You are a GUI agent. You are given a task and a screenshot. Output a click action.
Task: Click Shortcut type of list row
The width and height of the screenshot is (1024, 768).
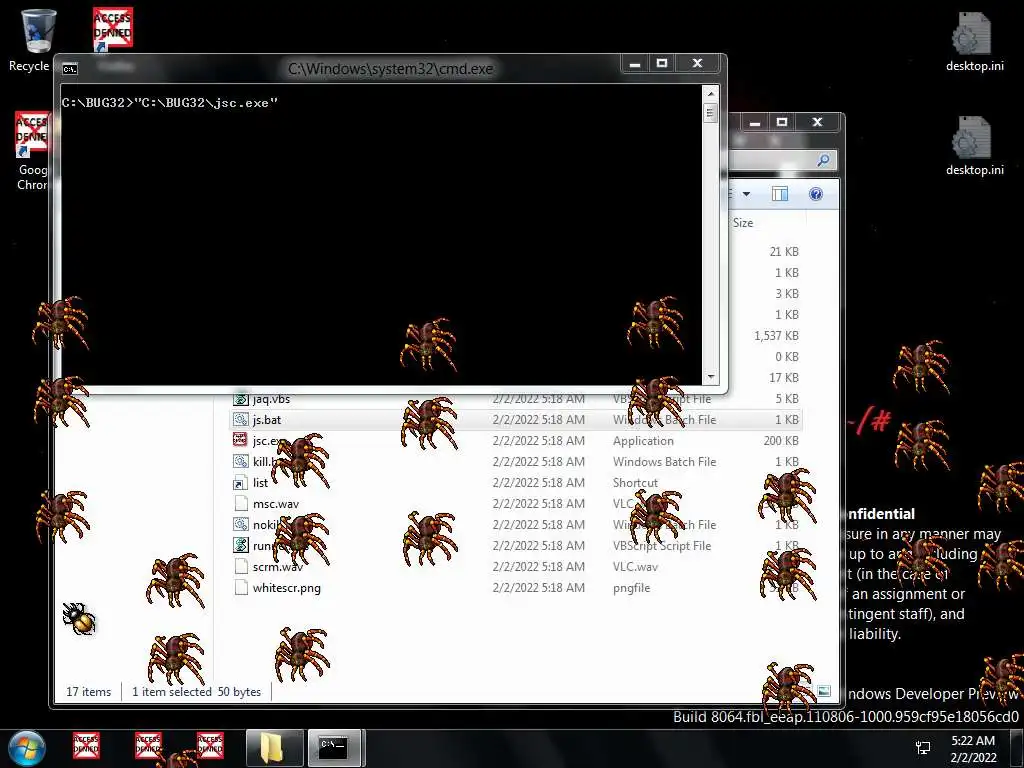pos(635,483)
